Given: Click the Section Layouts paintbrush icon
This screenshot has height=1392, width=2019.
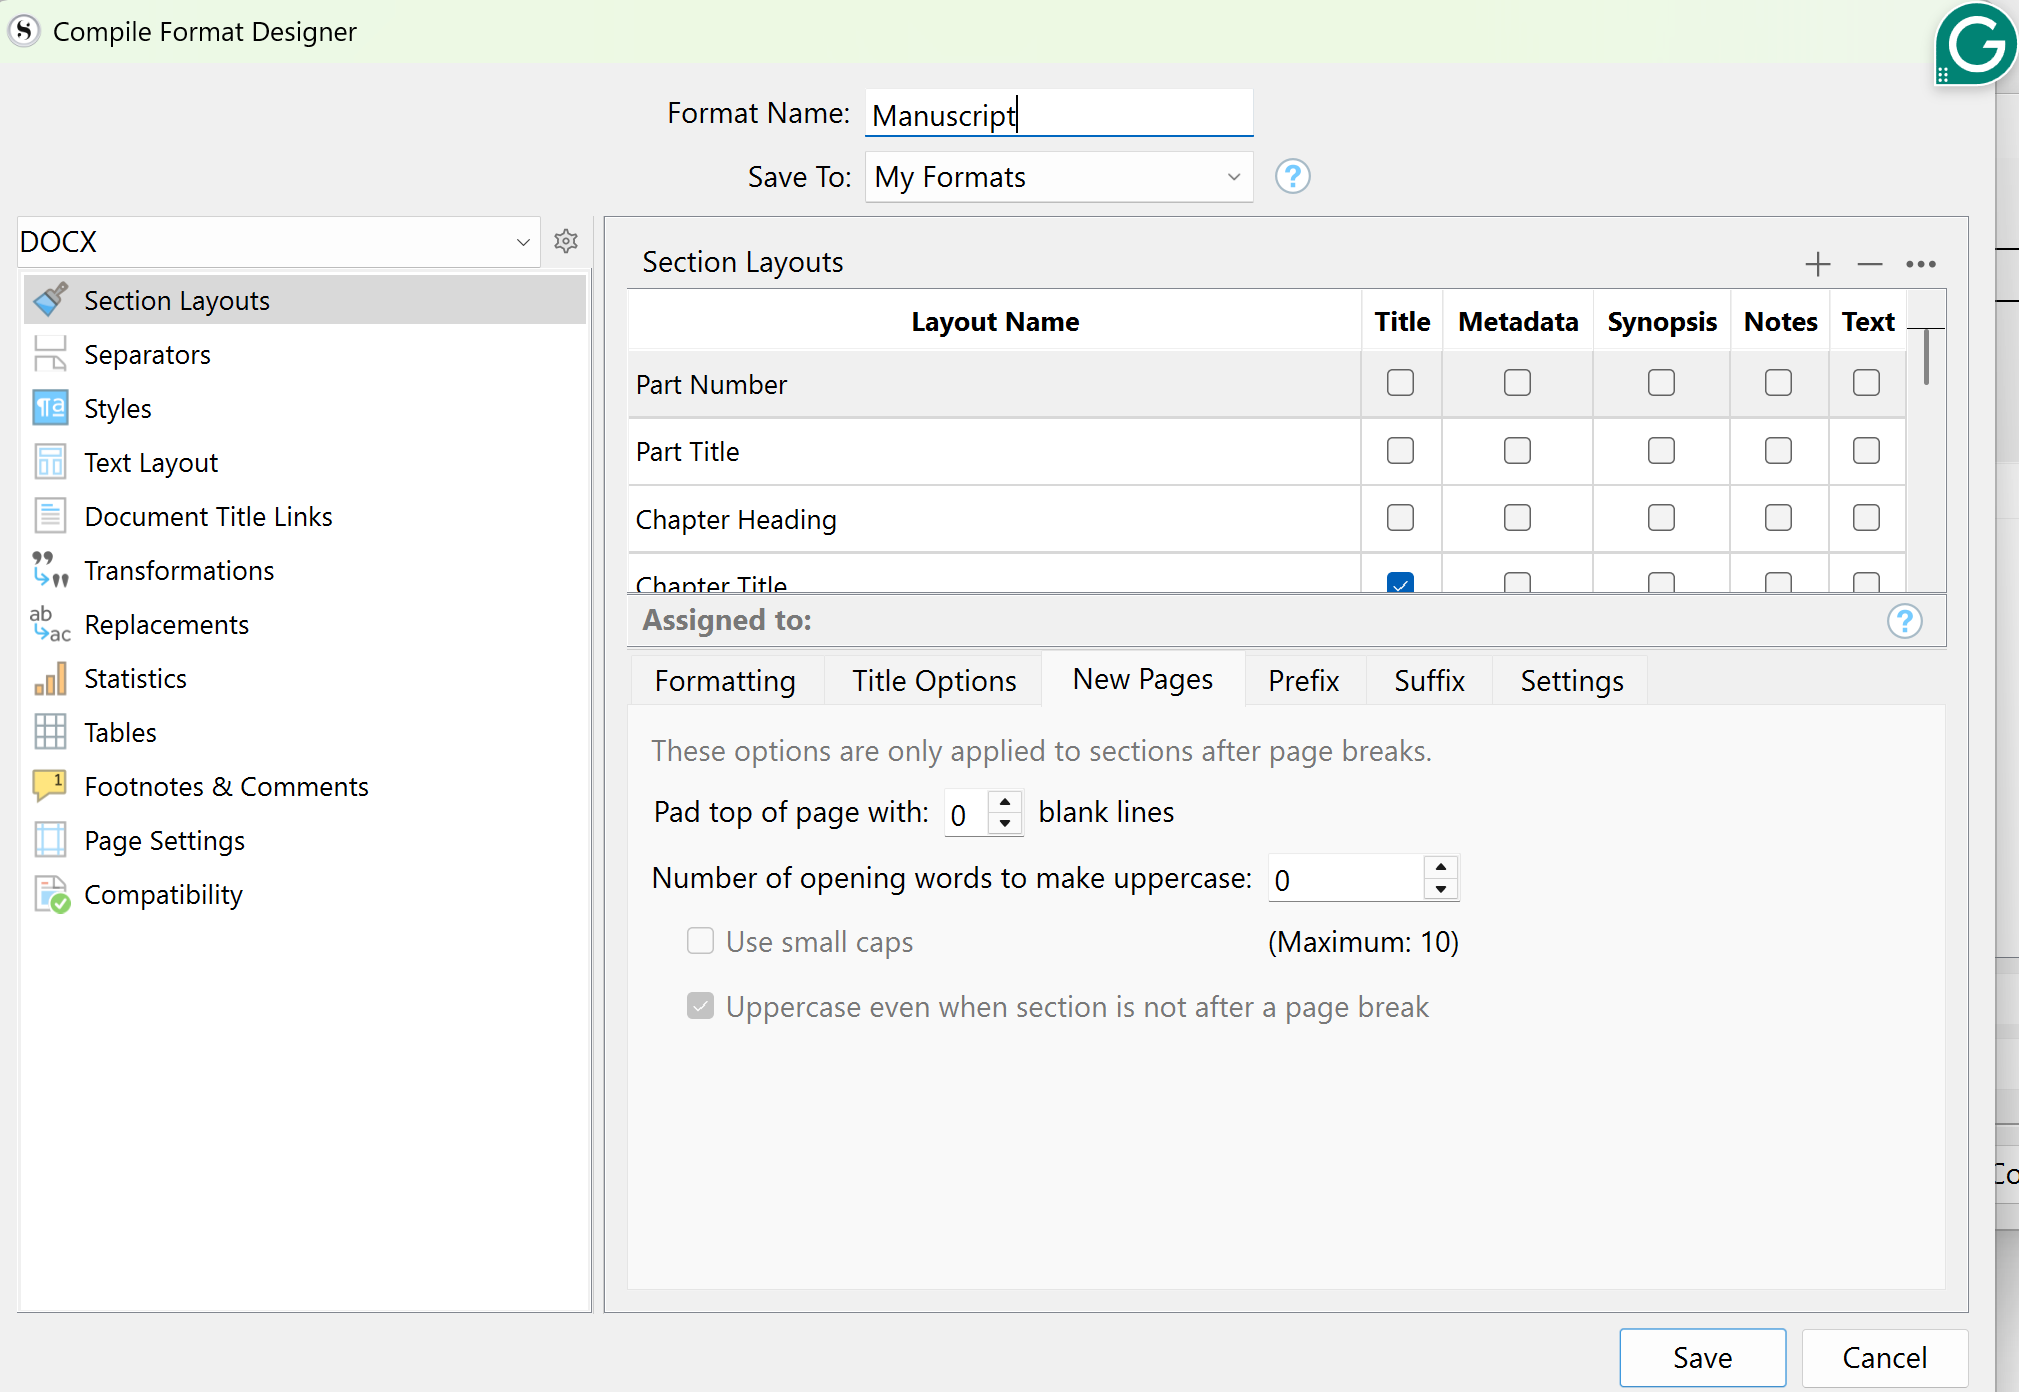Looking at the screenshot, I should 50,300.
